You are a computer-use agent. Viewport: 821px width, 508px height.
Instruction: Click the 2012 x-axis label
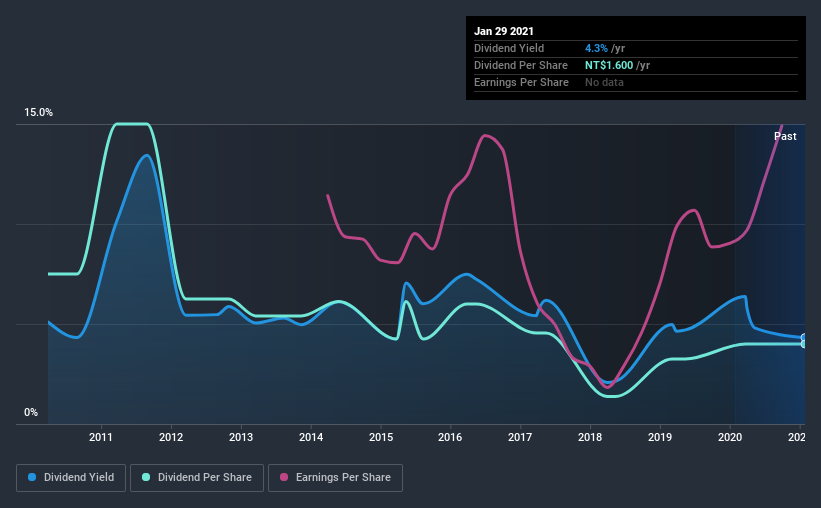coord(171,437)
